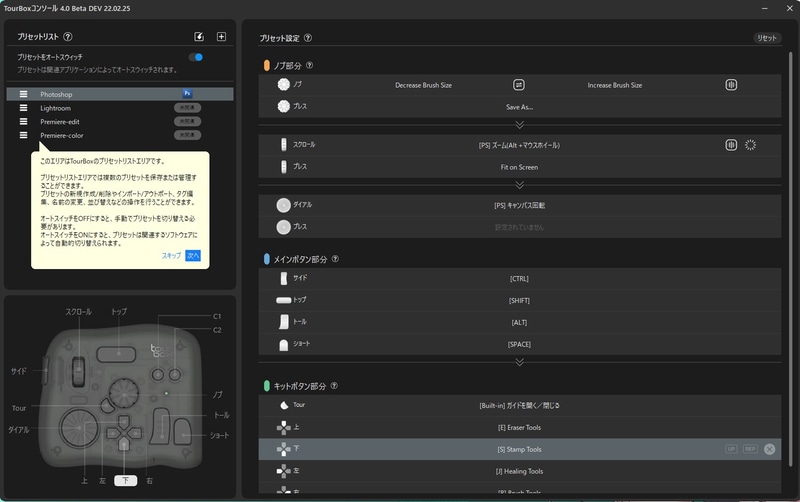Click drag handle icon for Premiere-color preset
The height and width of the screenshot is (502, 800).
pos(23,135)
